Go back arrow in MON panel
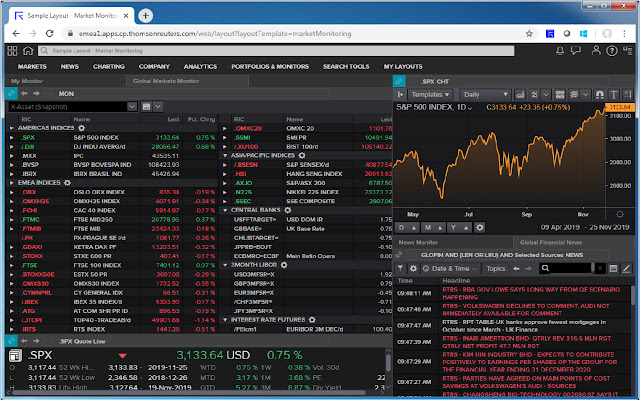Viewport: 640px width, 400px height. [24, 93]
